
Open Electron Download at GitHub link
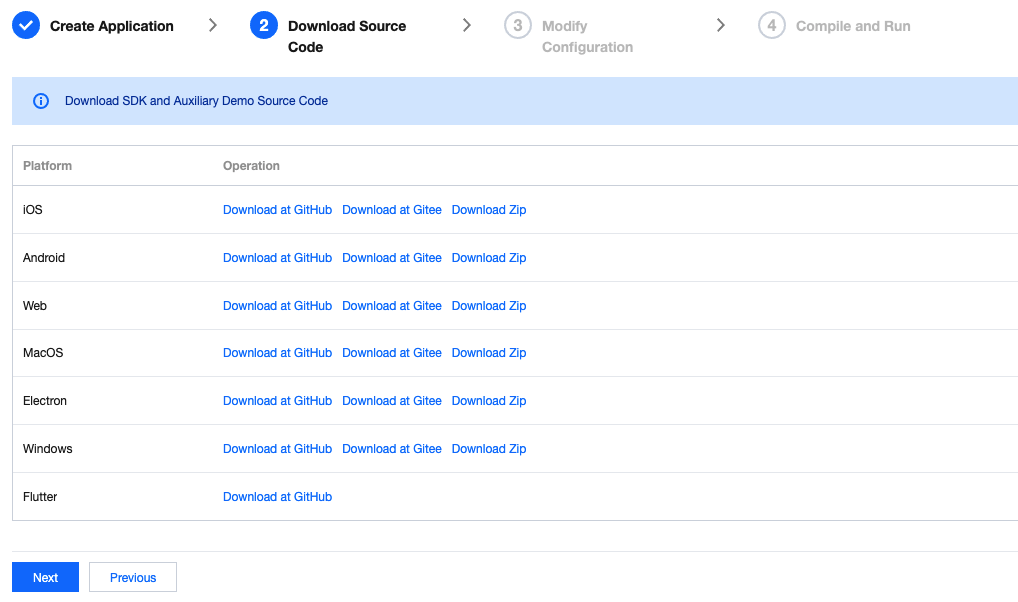pyautogui.click(x=277, y=401)
